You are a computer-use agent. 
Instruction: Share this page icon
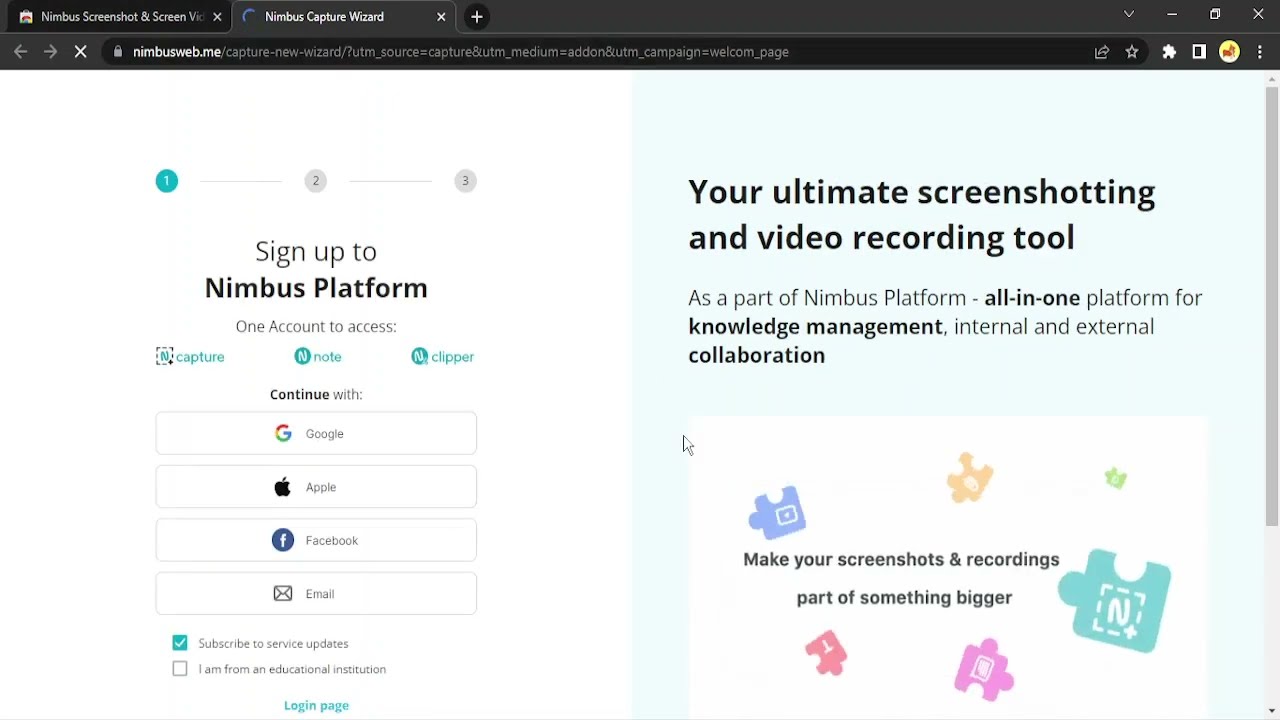(x=1102, y=52)
